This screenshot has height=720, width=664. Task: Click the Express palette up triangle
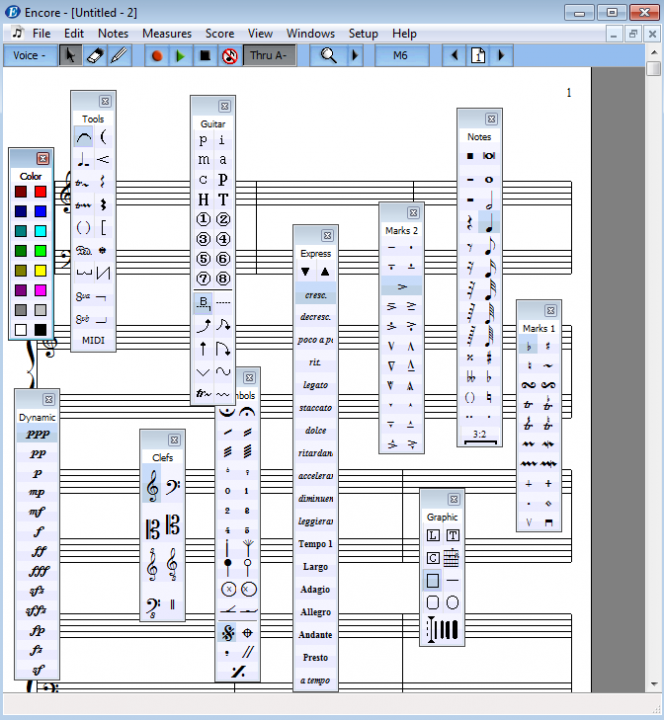point(325,272)
